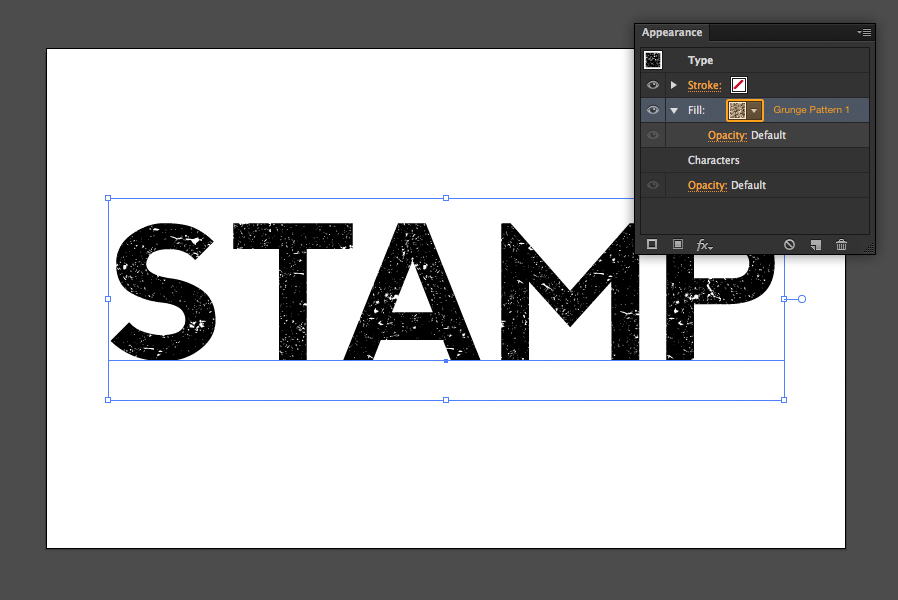Click the Grunge Pattern 1 fill swatch thumbnail
The image size is (898, 600).
click(x=735, y=110)
